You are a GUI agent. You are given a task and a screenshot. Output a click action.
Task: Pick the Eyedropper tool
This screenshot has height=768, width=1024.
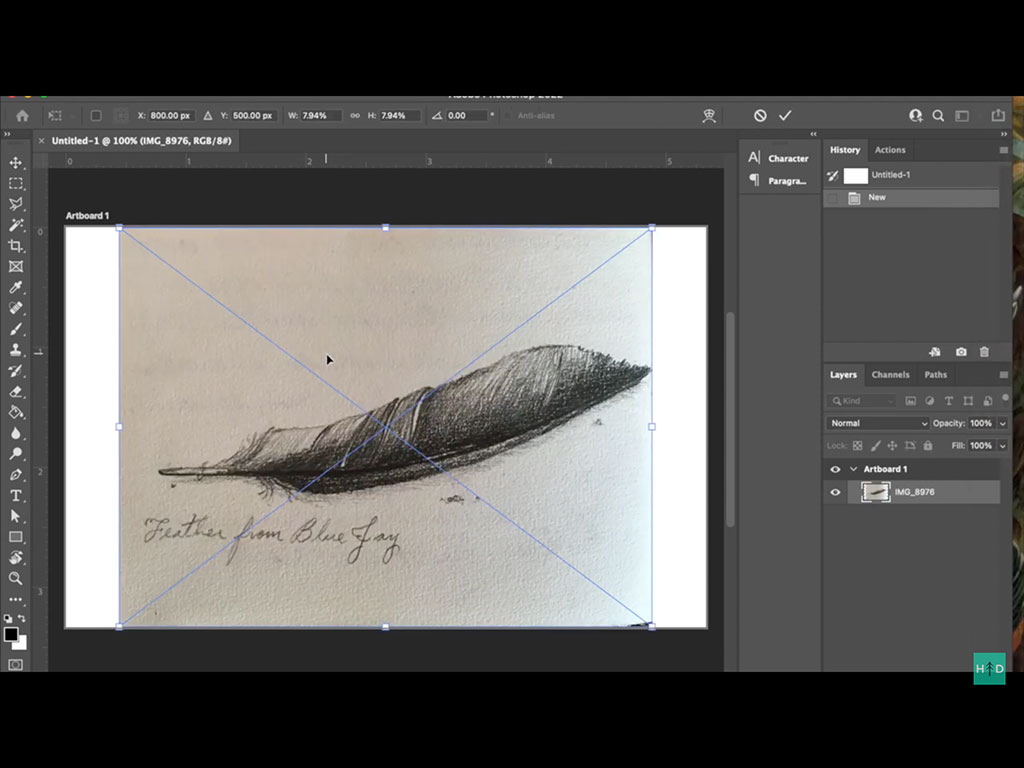click(16, 288)
